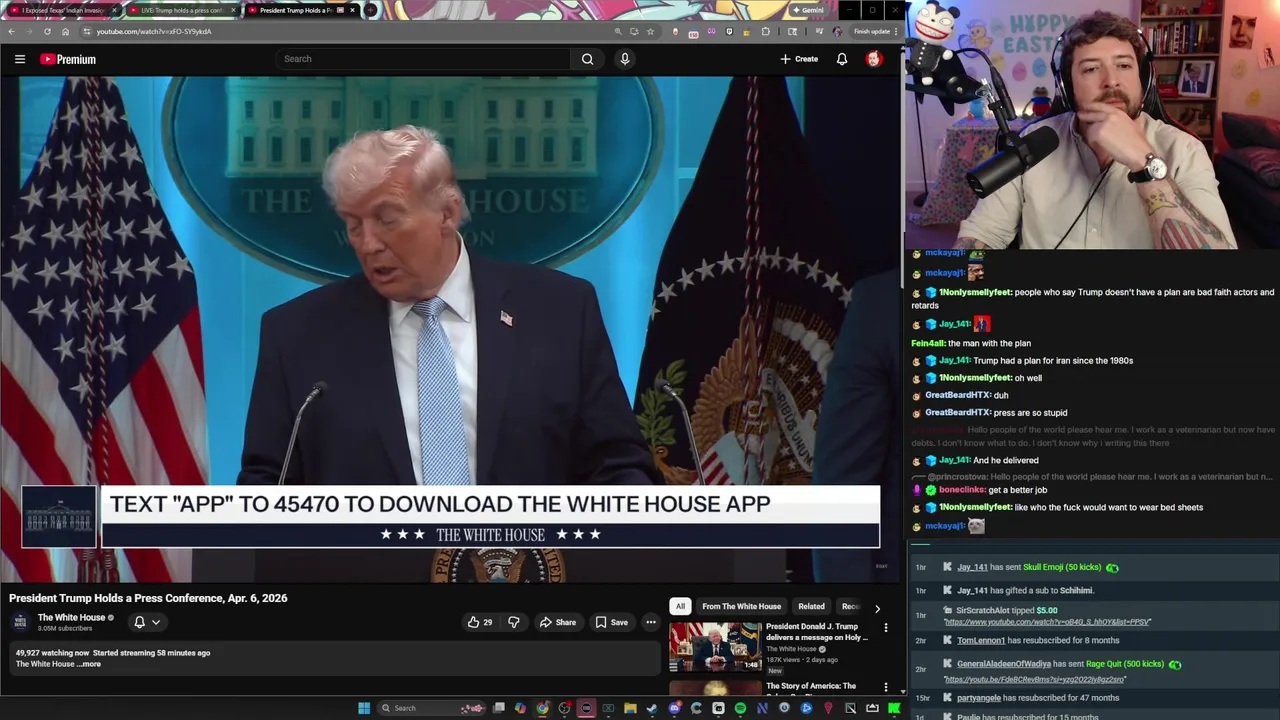Click the Trump press conference video player

click(450, 330)
